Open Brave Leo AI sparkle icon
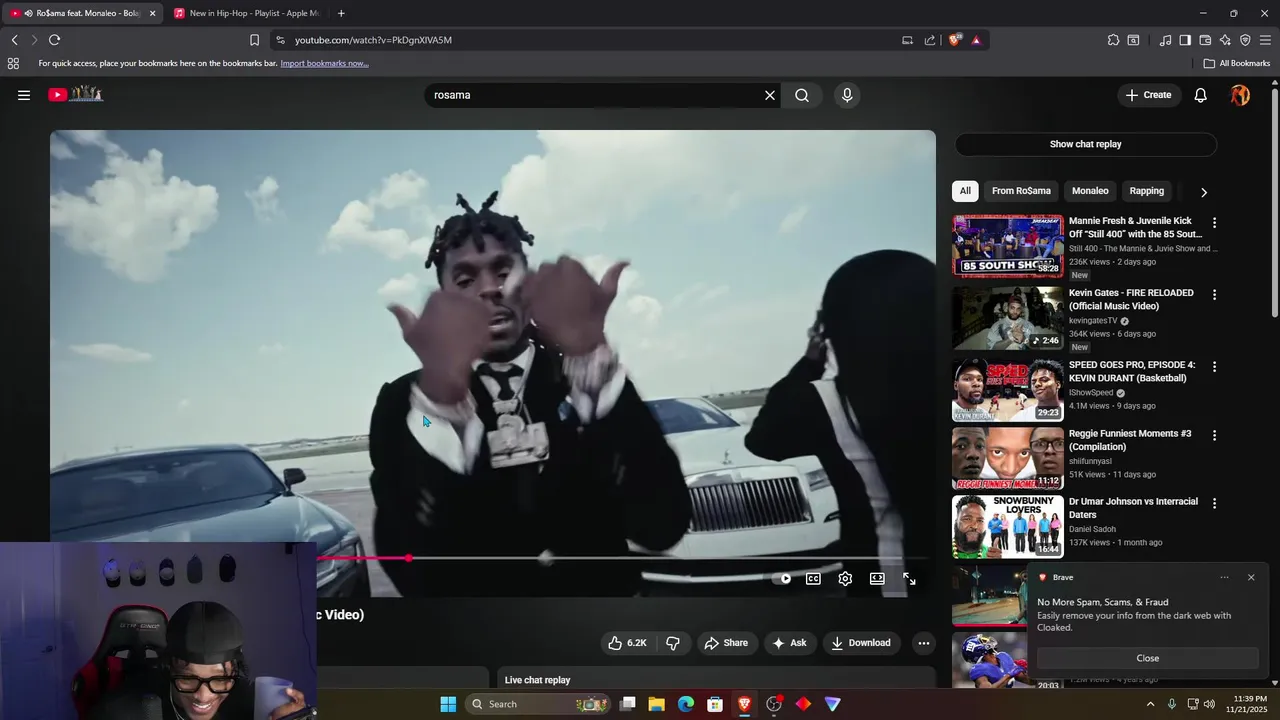Viewport: 1280px width, 720px height. [1225, 40]
